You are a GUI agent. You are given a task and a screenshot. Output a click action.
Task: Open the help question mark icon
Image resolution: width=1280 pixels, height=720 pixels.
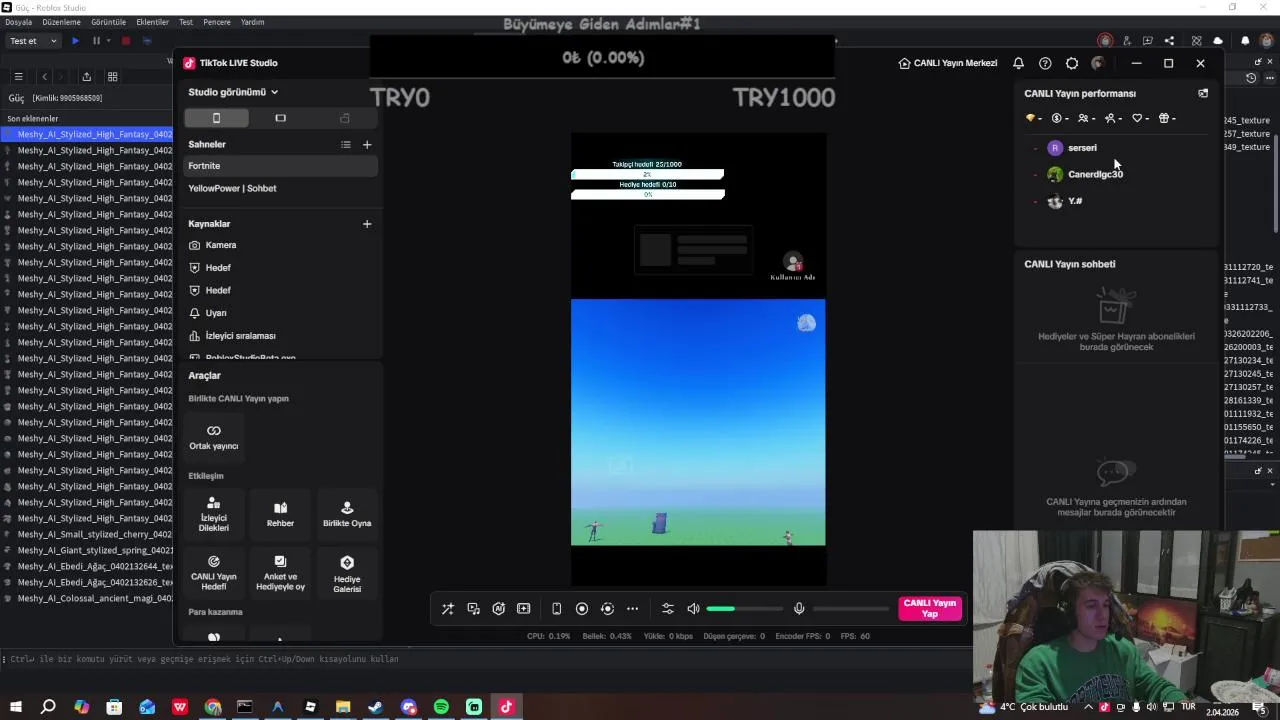(1045, 63)
